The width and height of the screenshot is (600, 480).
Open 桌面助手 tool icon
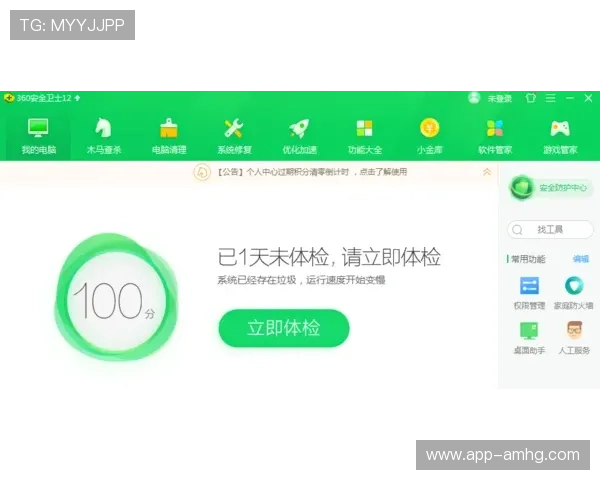pyautogui.click(x=529, y=330)
